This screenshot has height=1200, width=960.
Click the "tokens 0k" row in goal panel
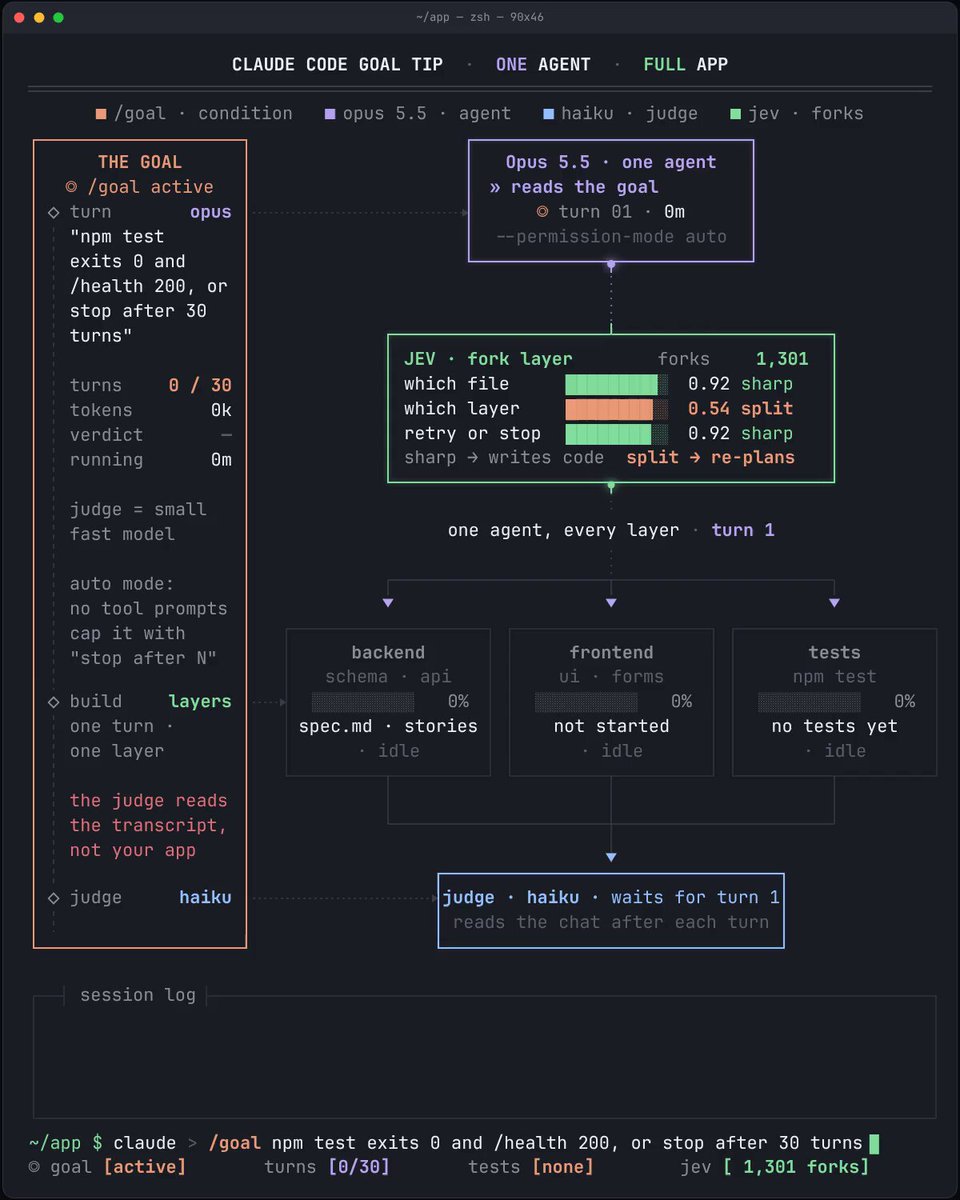(x=151, y=410)
